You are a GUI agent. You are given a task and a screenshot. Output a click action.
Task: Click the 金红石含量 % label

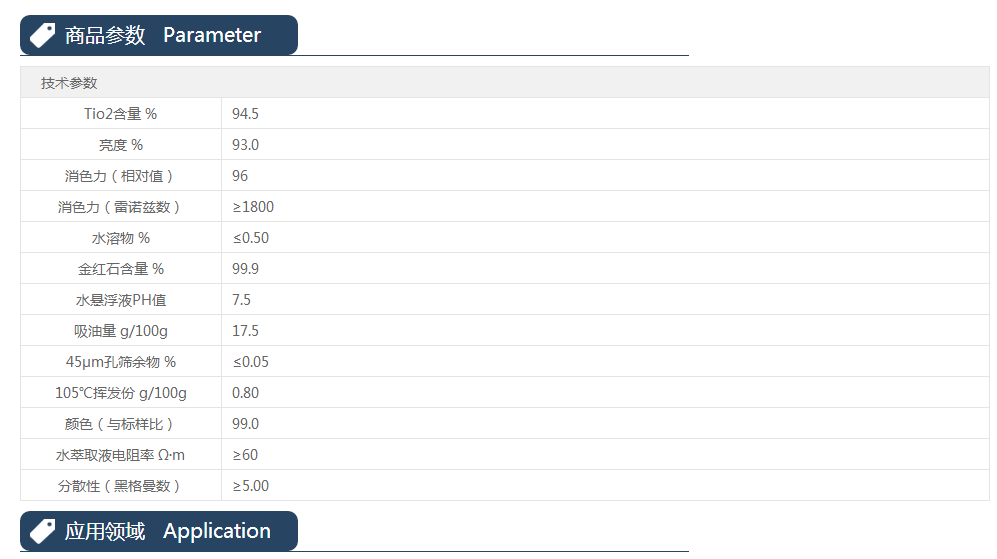pos(120,269)
